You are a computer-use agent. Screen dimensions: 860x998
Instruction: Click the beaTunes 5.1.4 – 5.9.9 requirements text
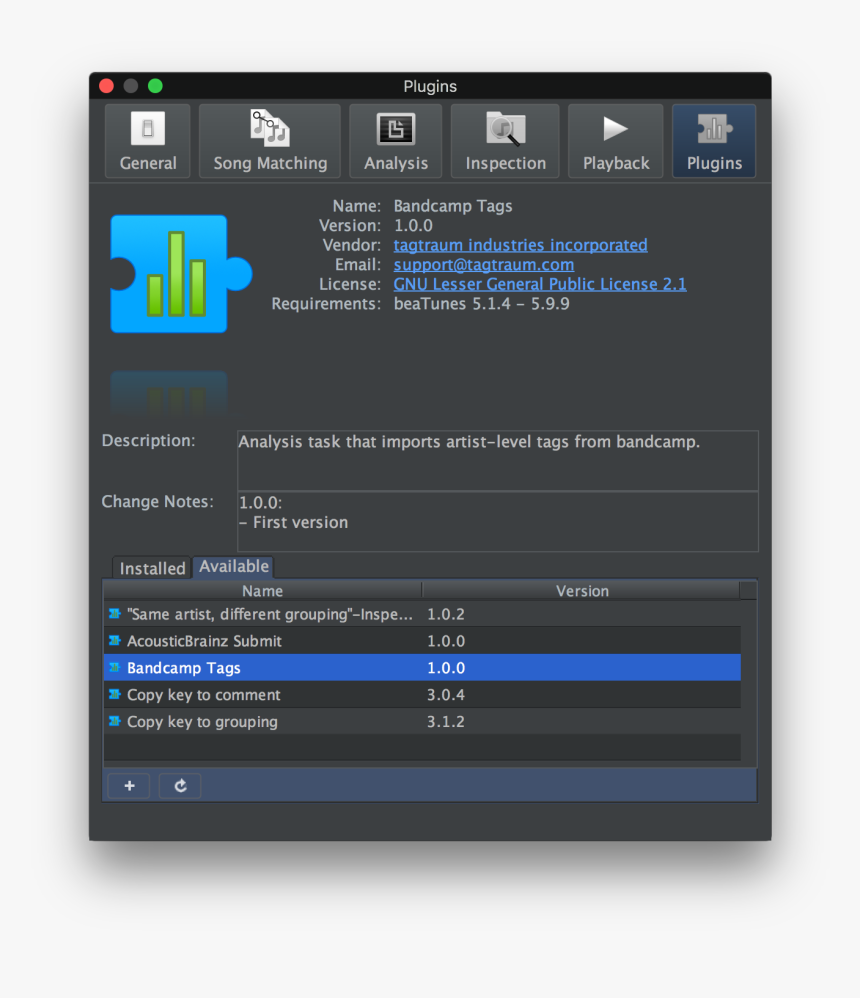pos(481,304)
